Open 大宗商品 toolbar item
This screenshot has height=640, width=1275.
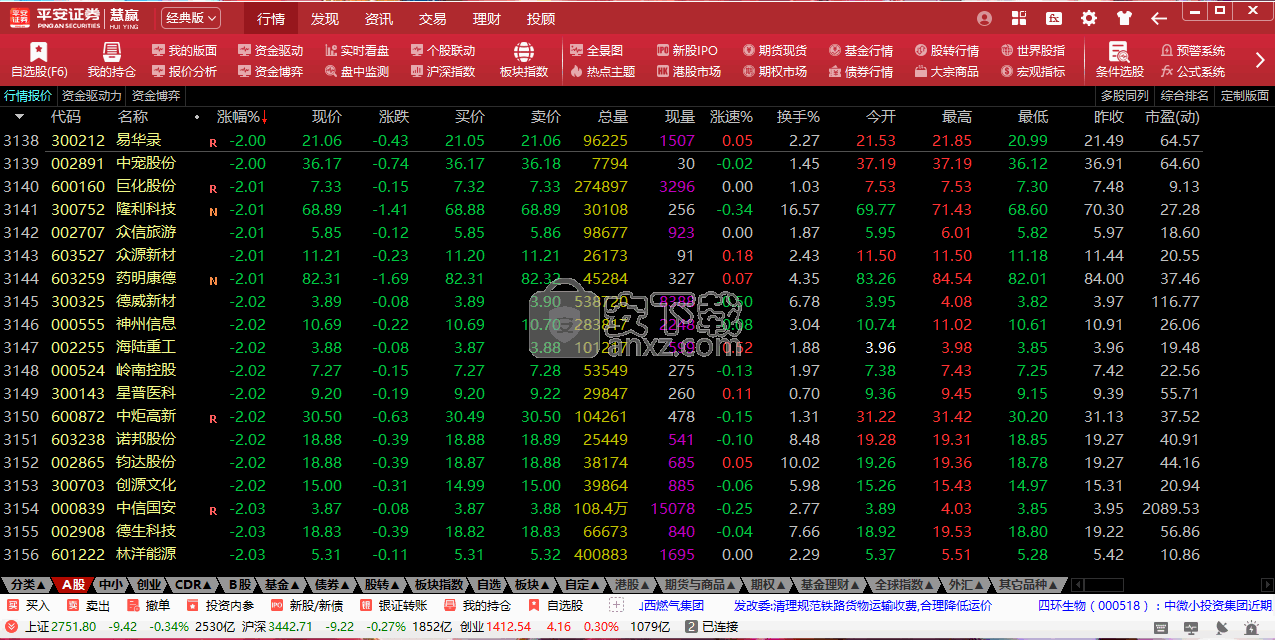tap(946, 71)
